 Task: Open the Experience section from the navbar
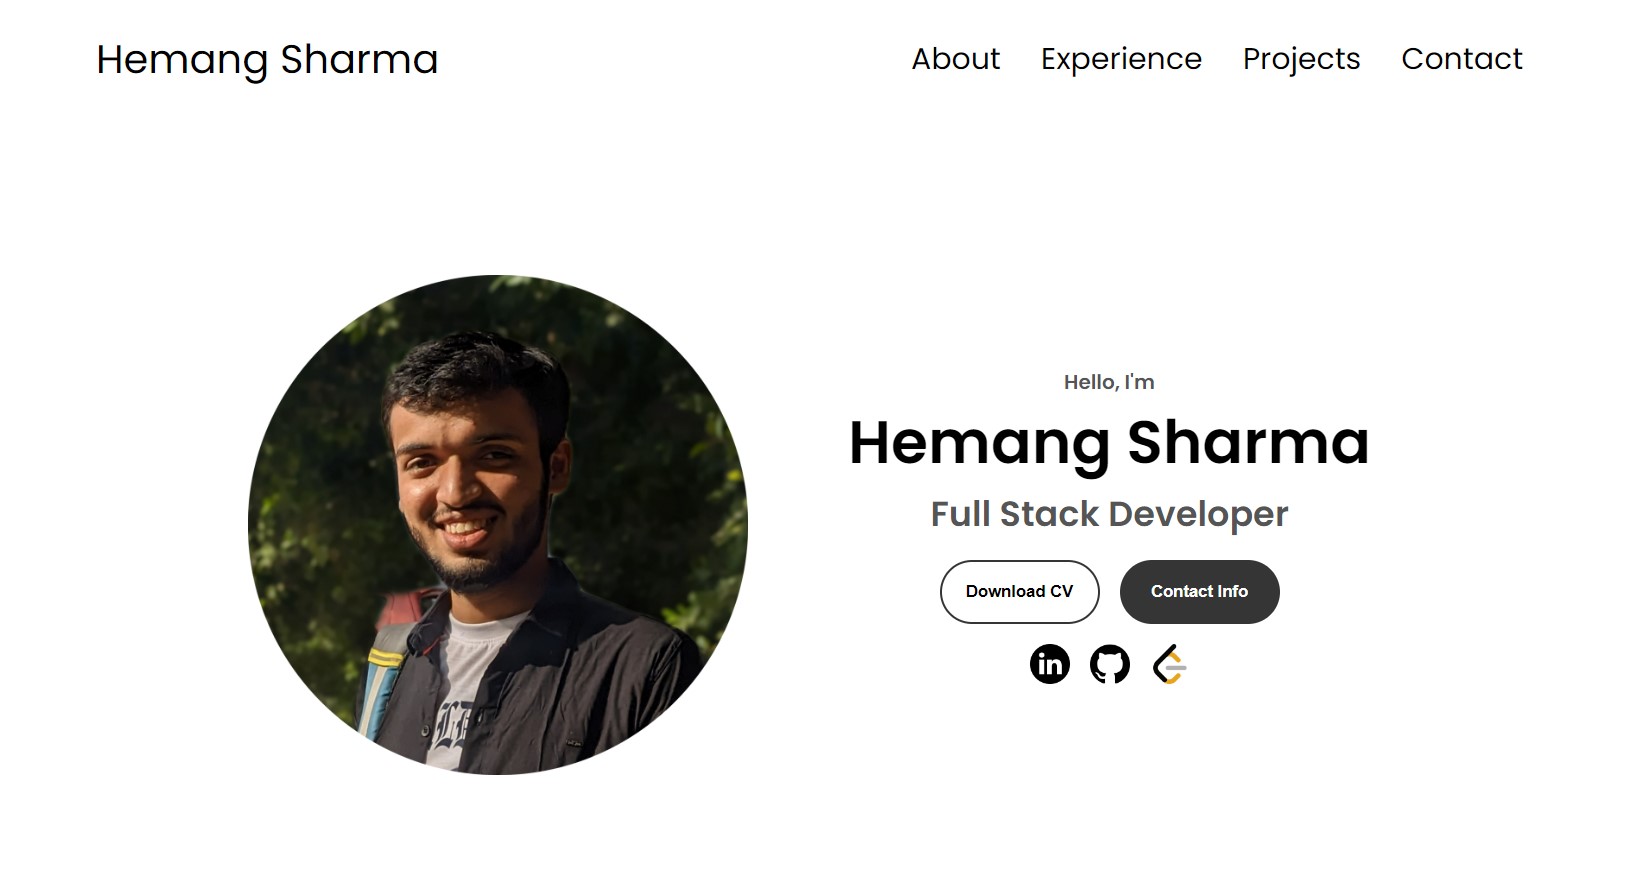pos(1121,59)
